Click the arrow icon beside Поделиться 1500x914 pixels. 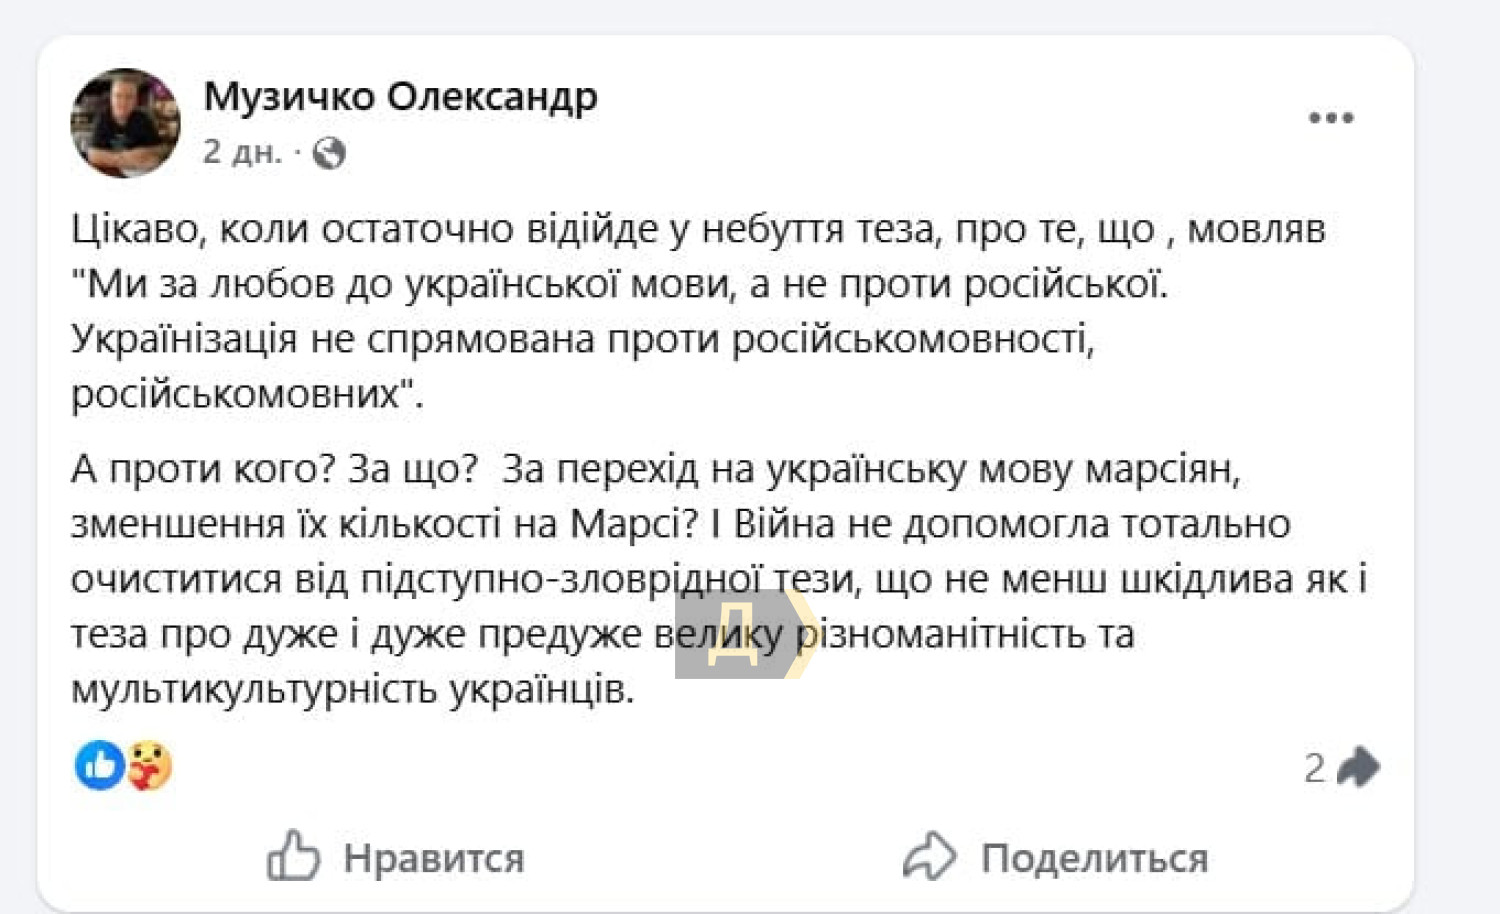pyautogui.click(x=929, y=856)
